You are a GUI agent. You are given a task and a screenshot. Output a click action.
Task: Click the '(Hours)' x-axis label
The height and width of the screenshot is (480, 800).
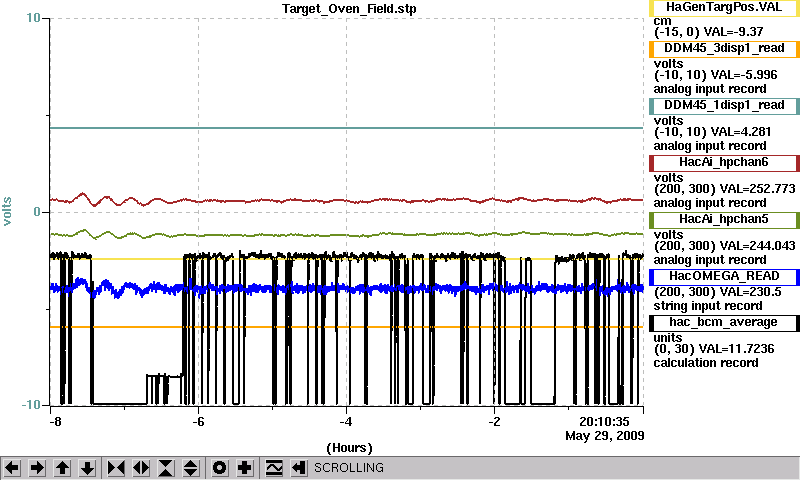tap(349, 448)
